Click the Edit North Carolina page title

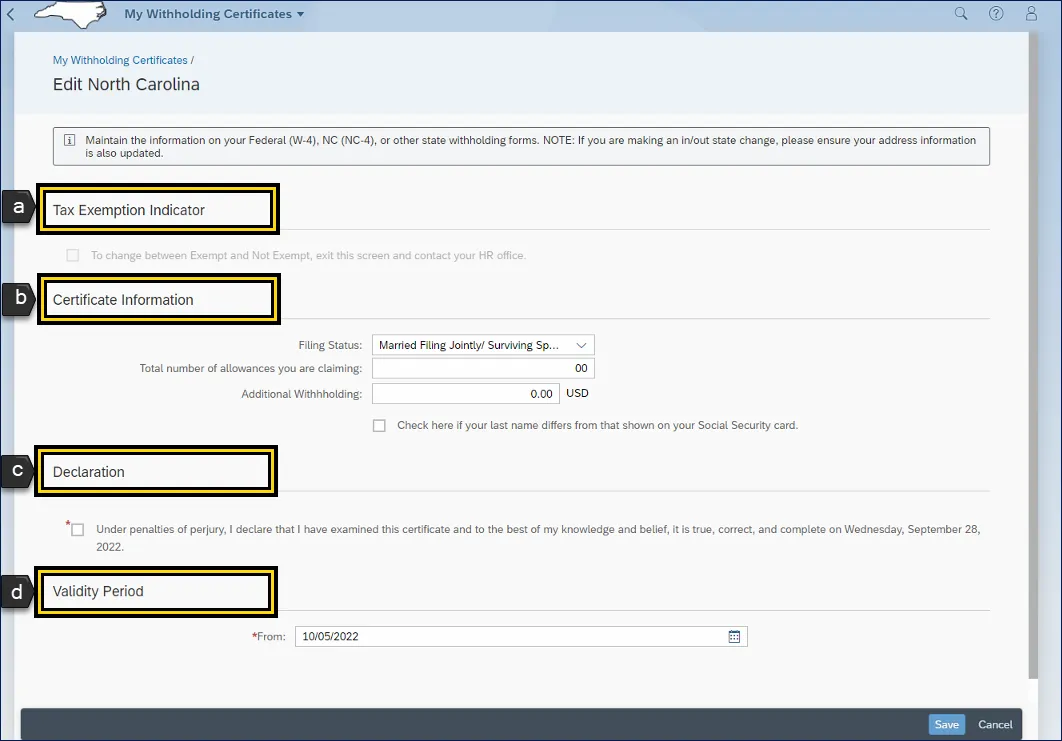(x=126, y=85)
